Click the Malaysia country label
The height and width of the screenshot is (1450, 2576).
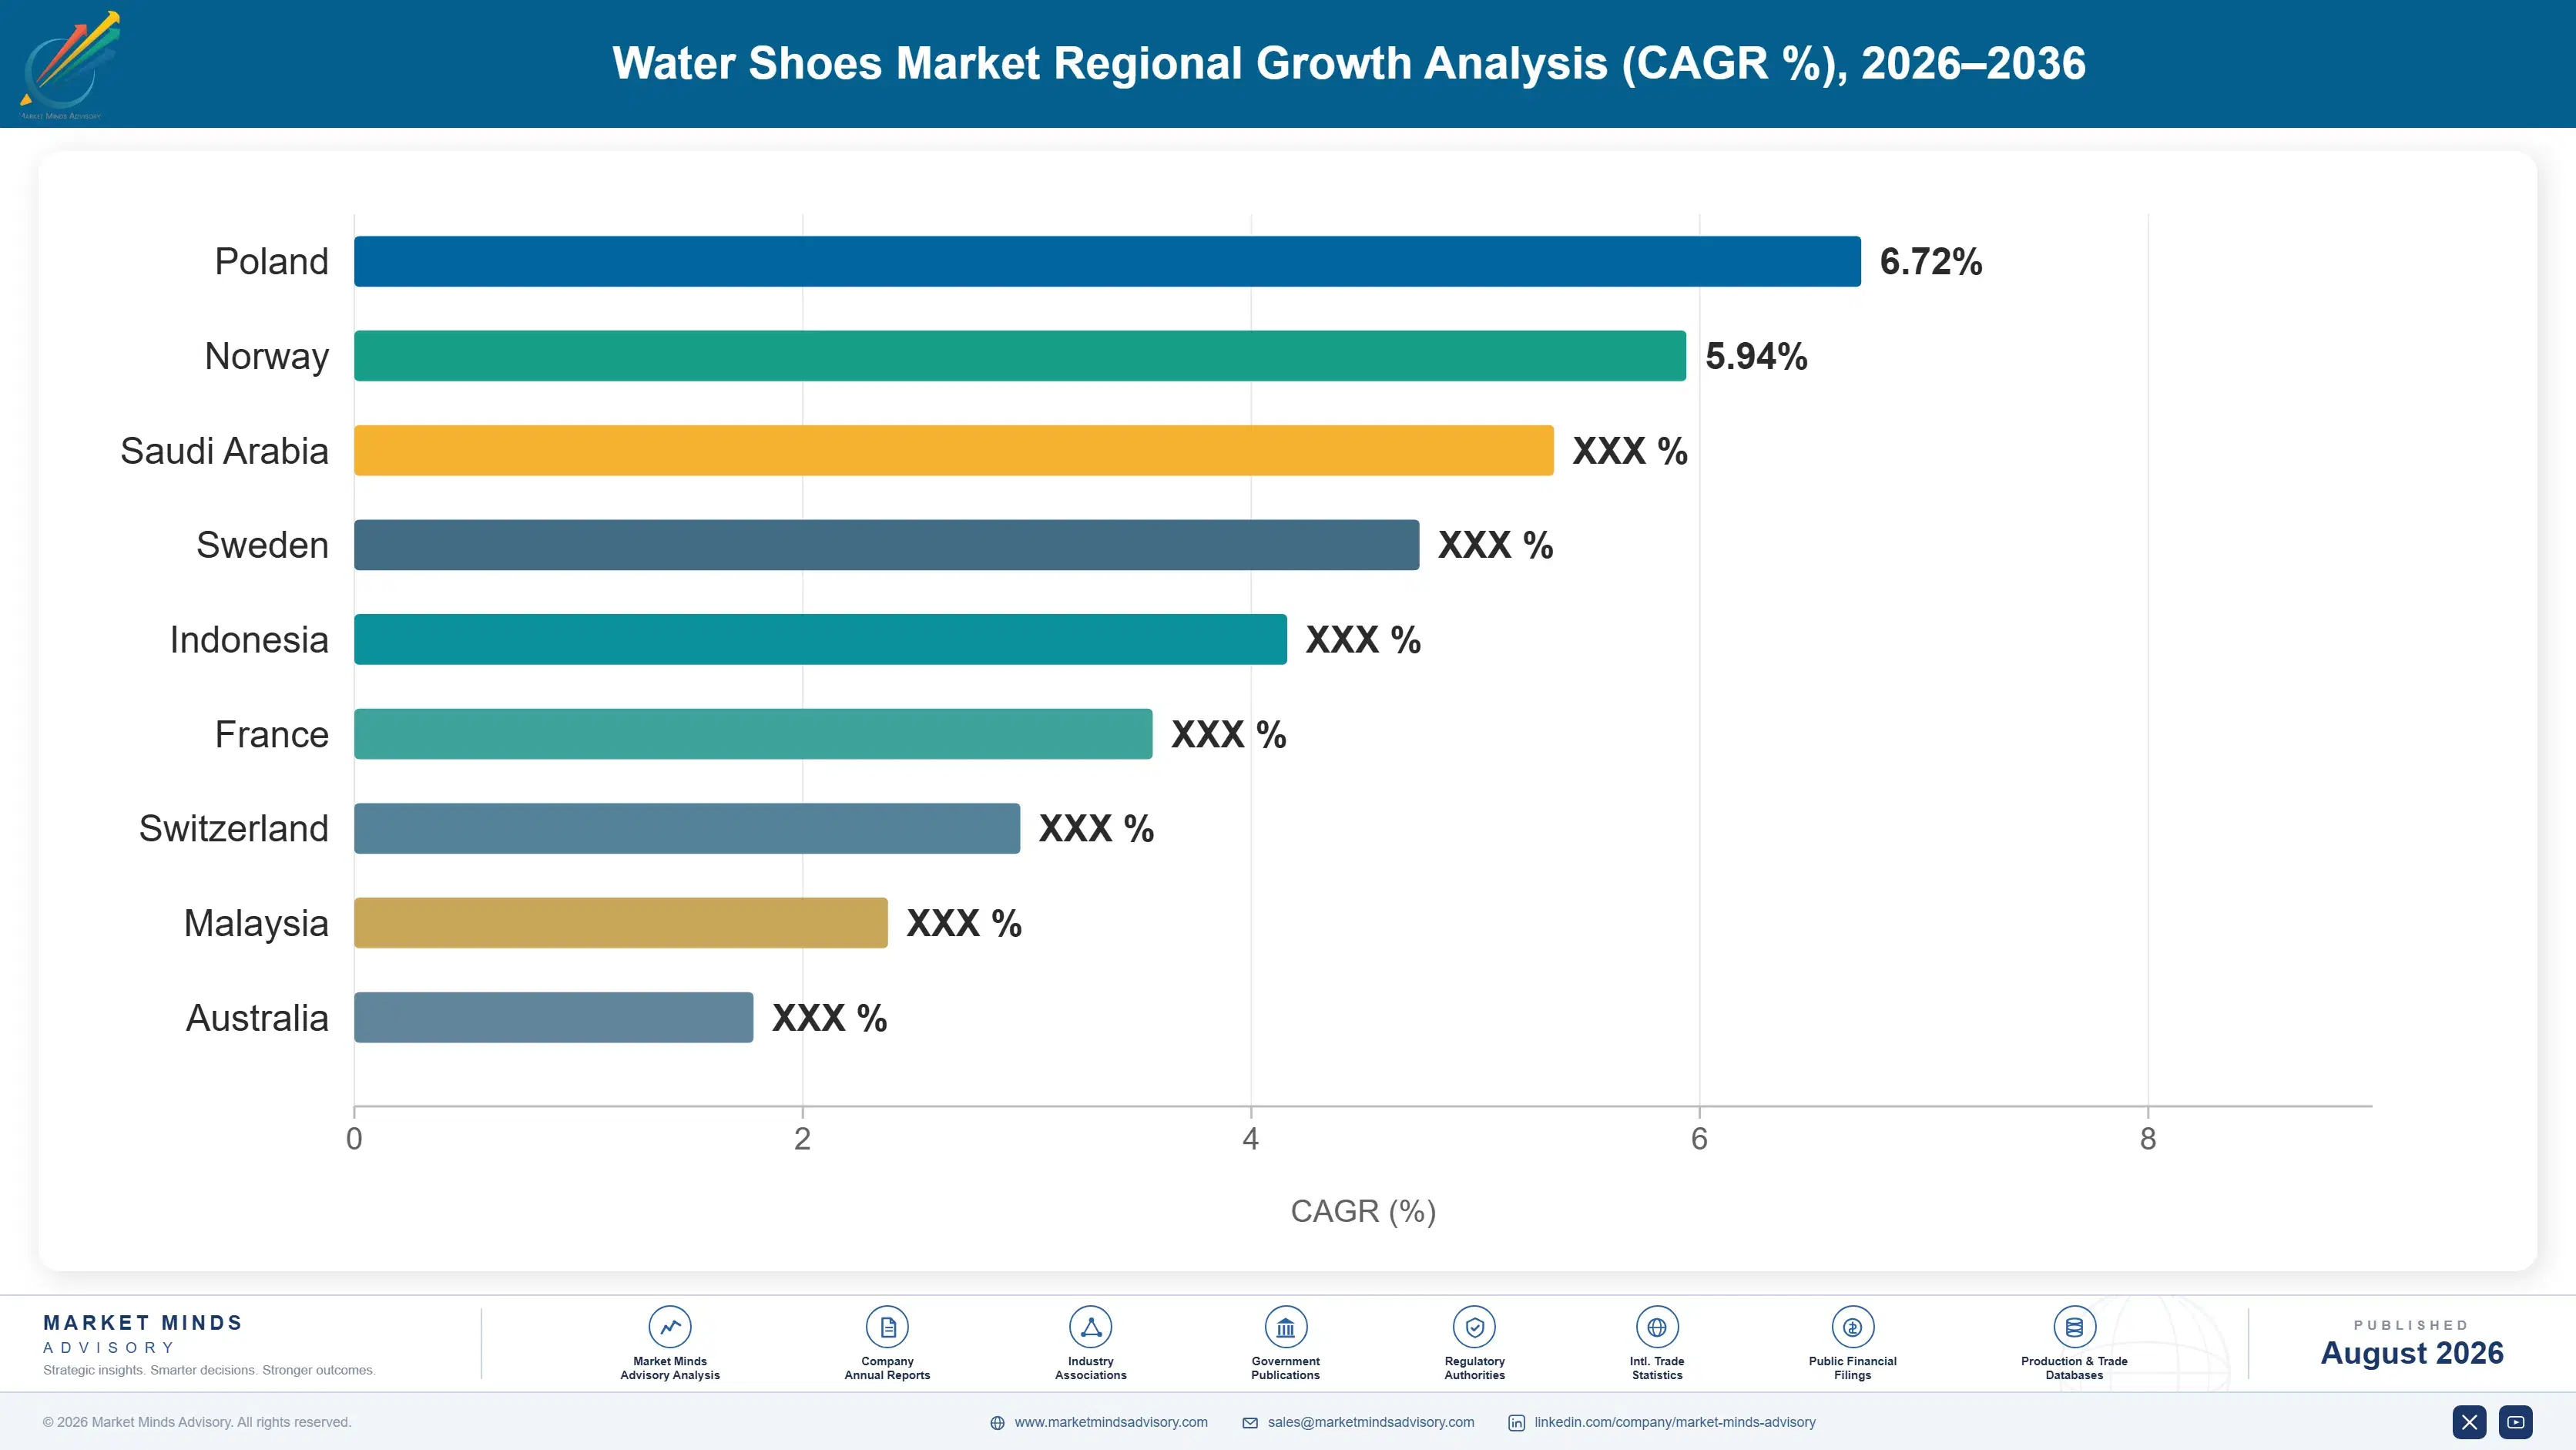pos(256,924)
